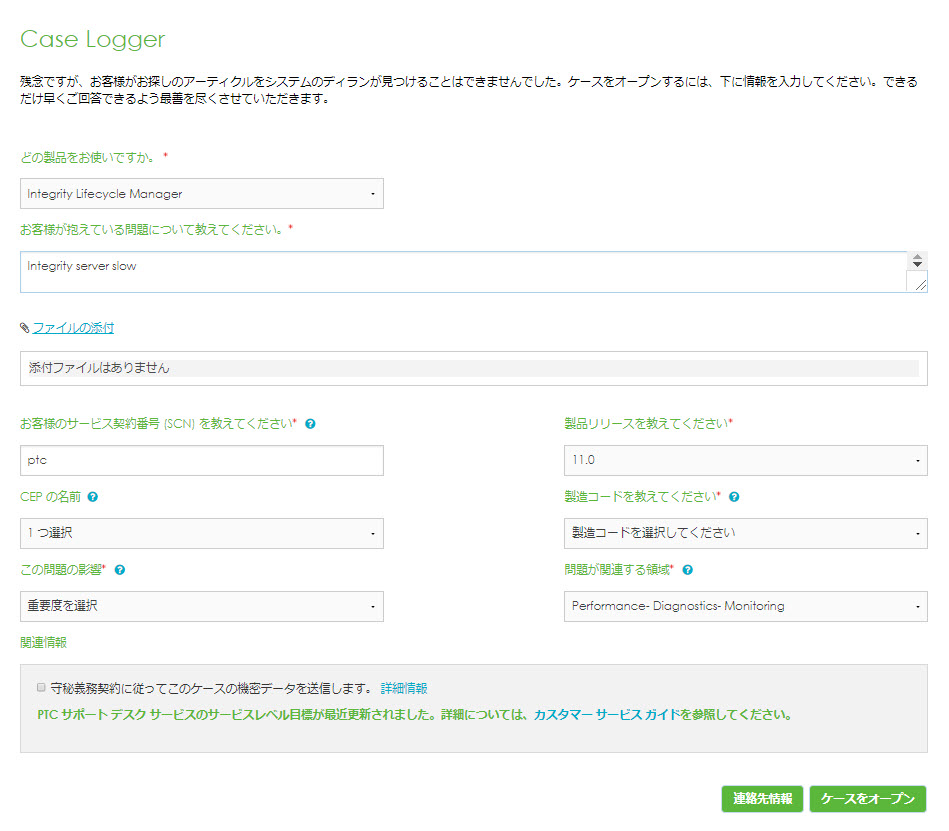Click help icon beside この問題の影響
This screenshot has height=831, width=949.
122,570
